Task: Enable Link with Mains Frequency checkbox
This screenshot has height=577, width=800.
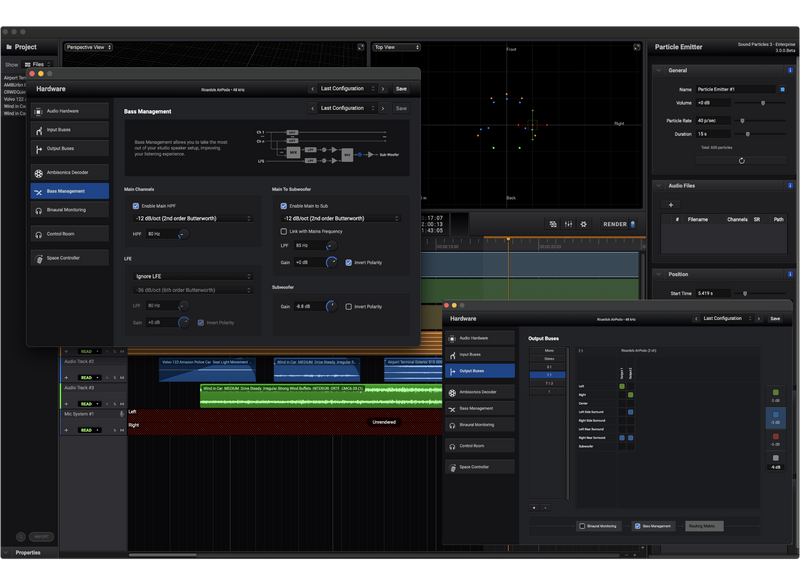Action: 284,231
